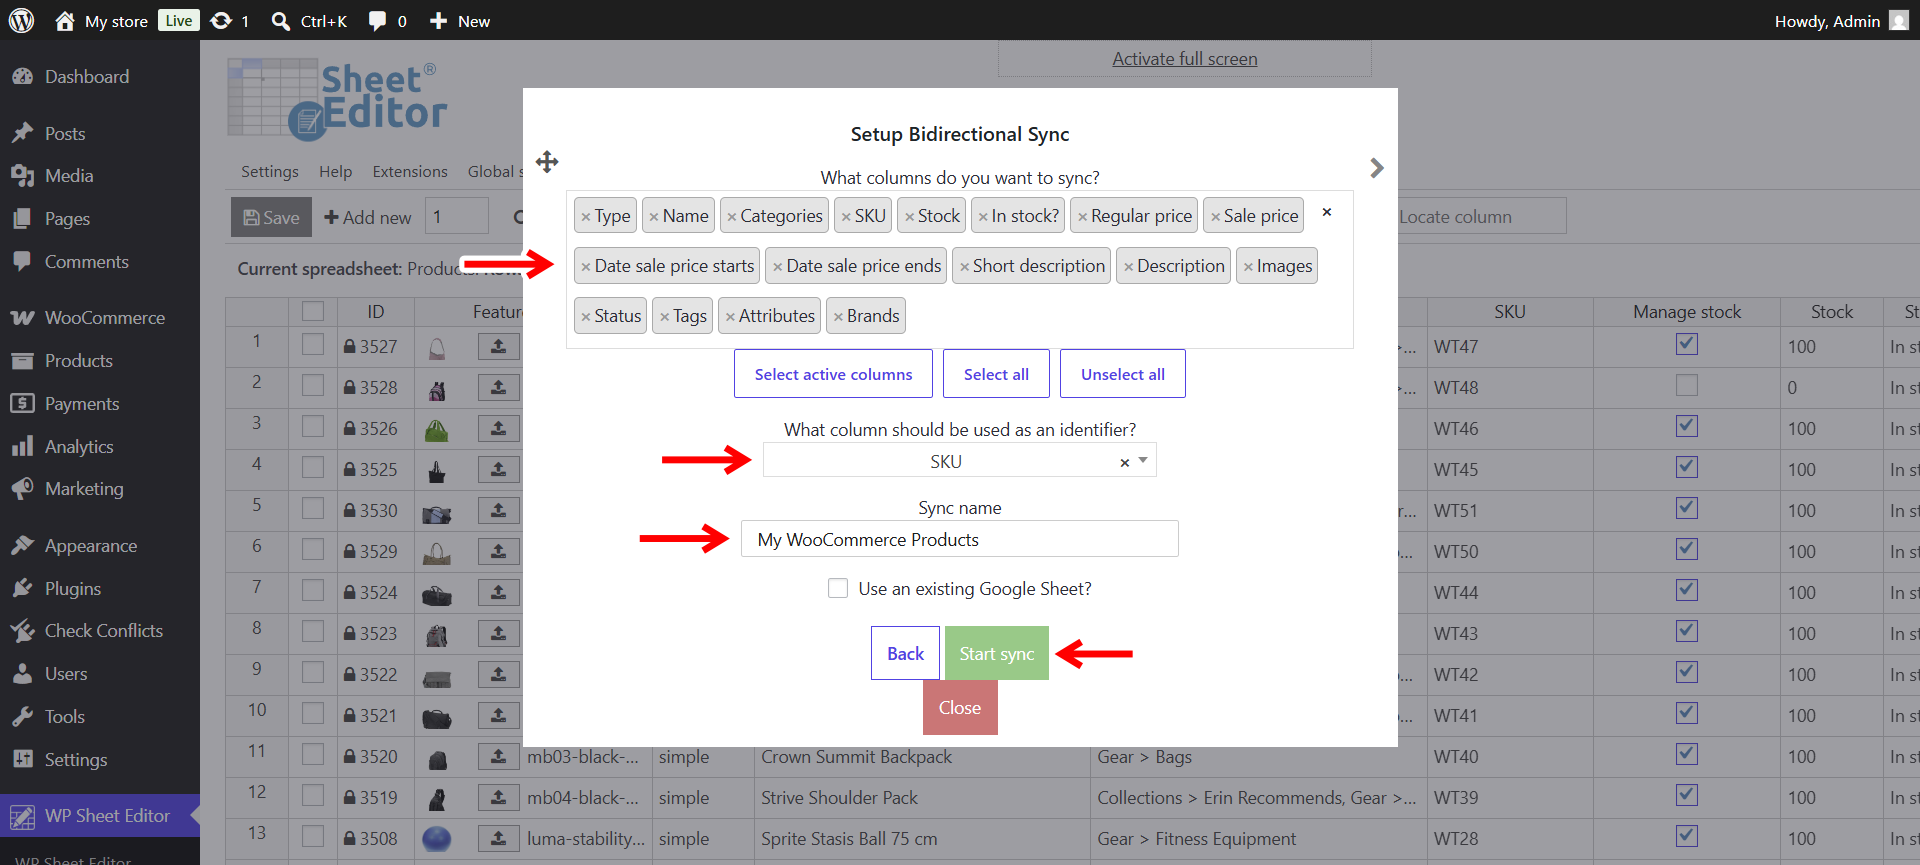Remove the In stock? column tag
Screen dimensions: 1920x865
[983, 217]
